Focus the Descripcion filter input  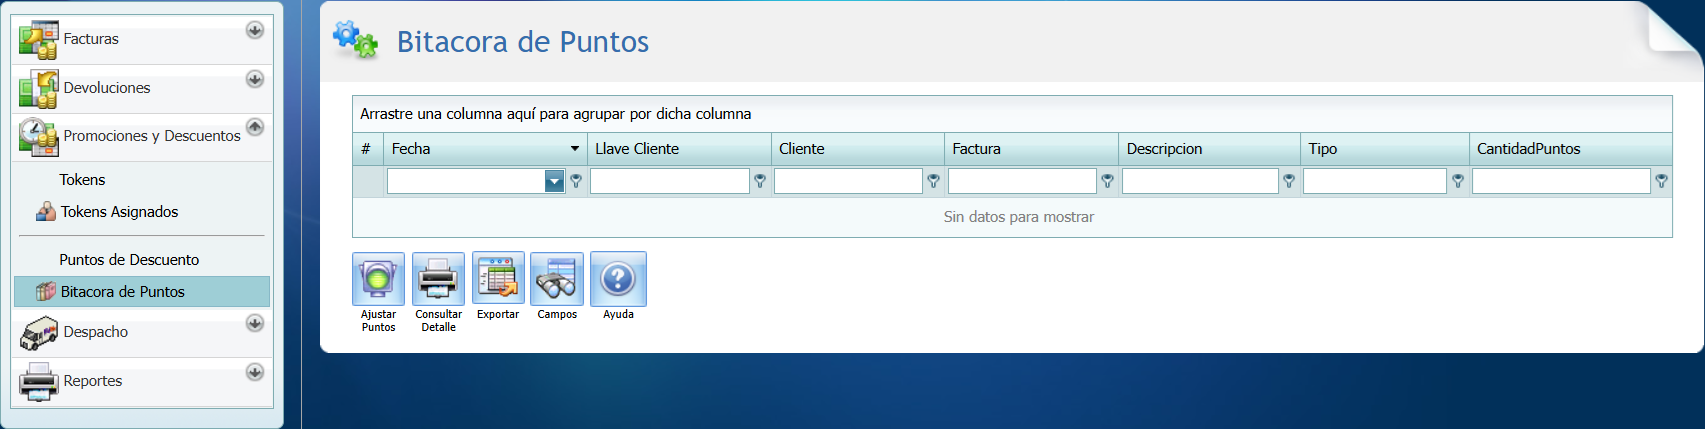click(1200, 181)
